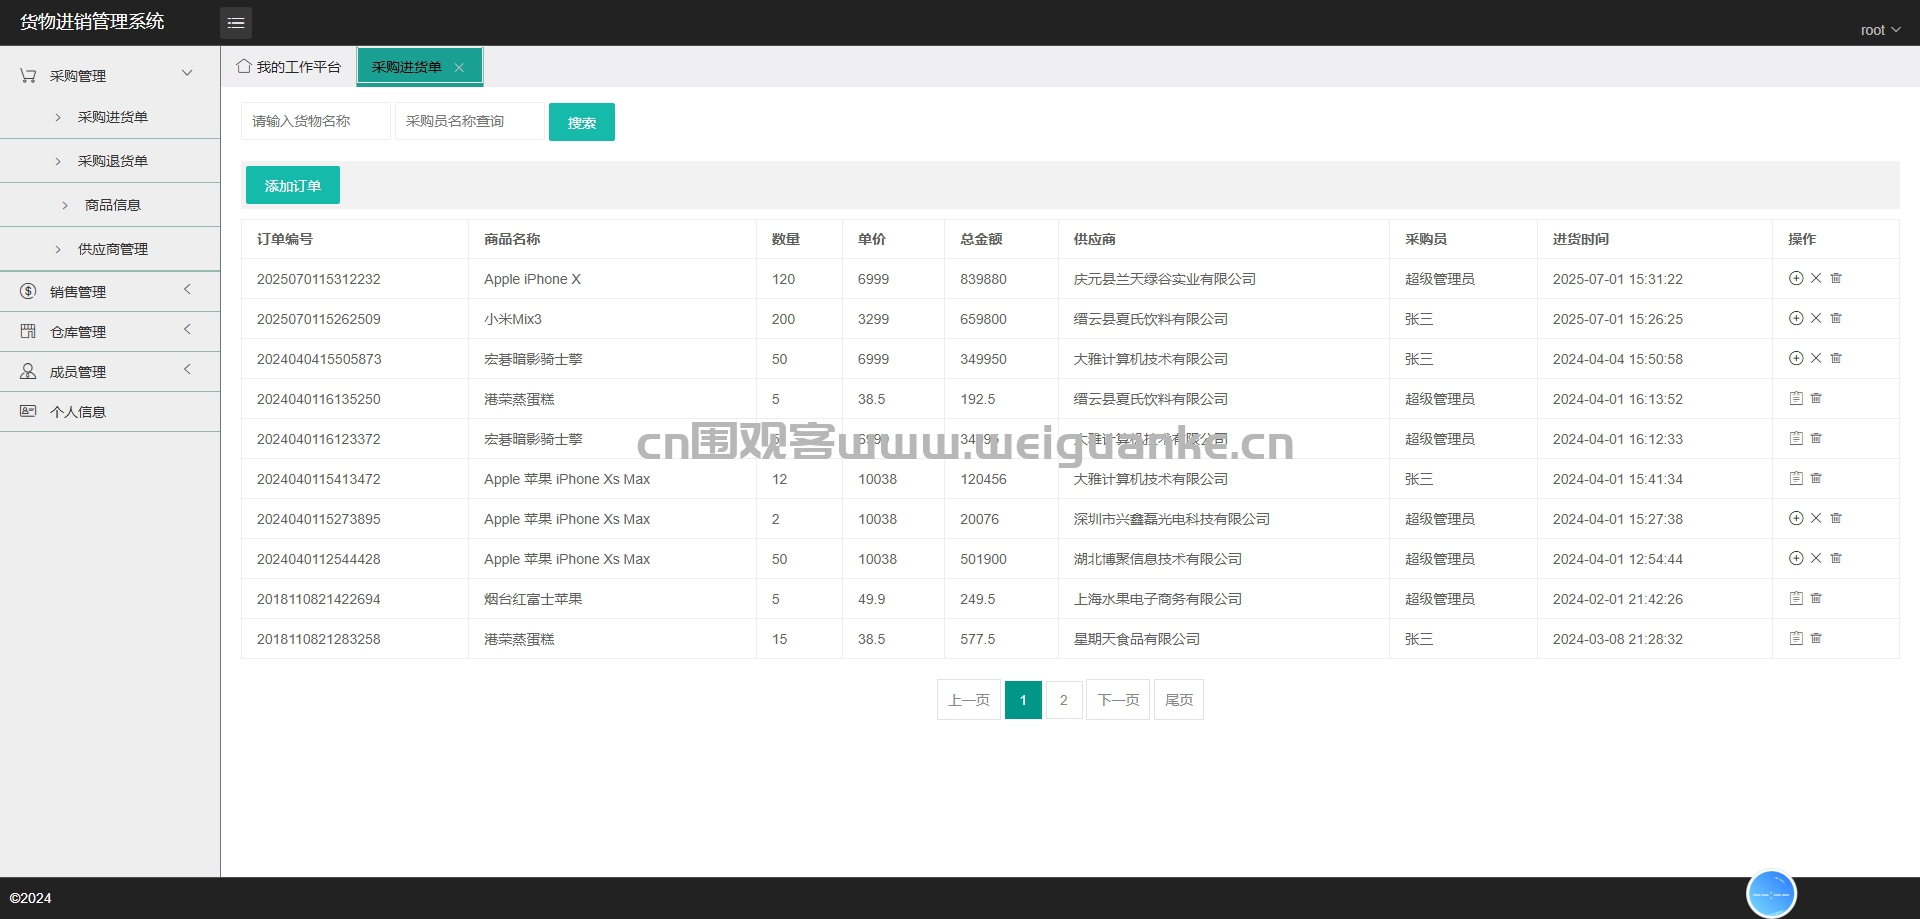Click trash icon for order 2024040415505873
Screen dimensions: 1920x919
click(x=1836, y=359)
